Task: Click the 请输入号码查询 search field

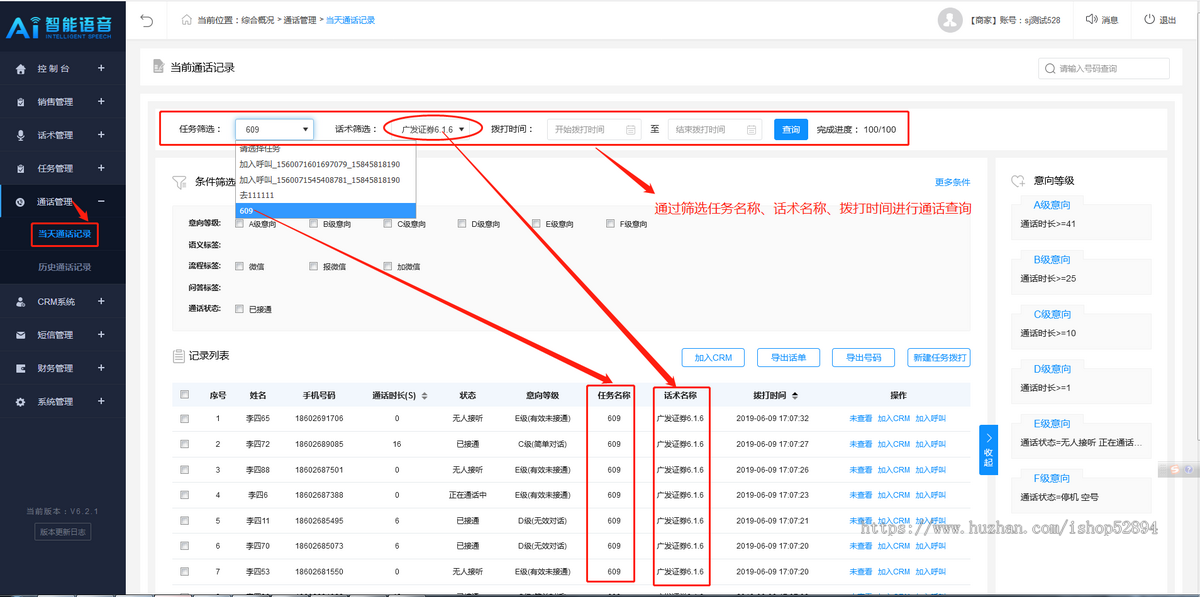Action: pyautogui.click(x=1103, y=69)
